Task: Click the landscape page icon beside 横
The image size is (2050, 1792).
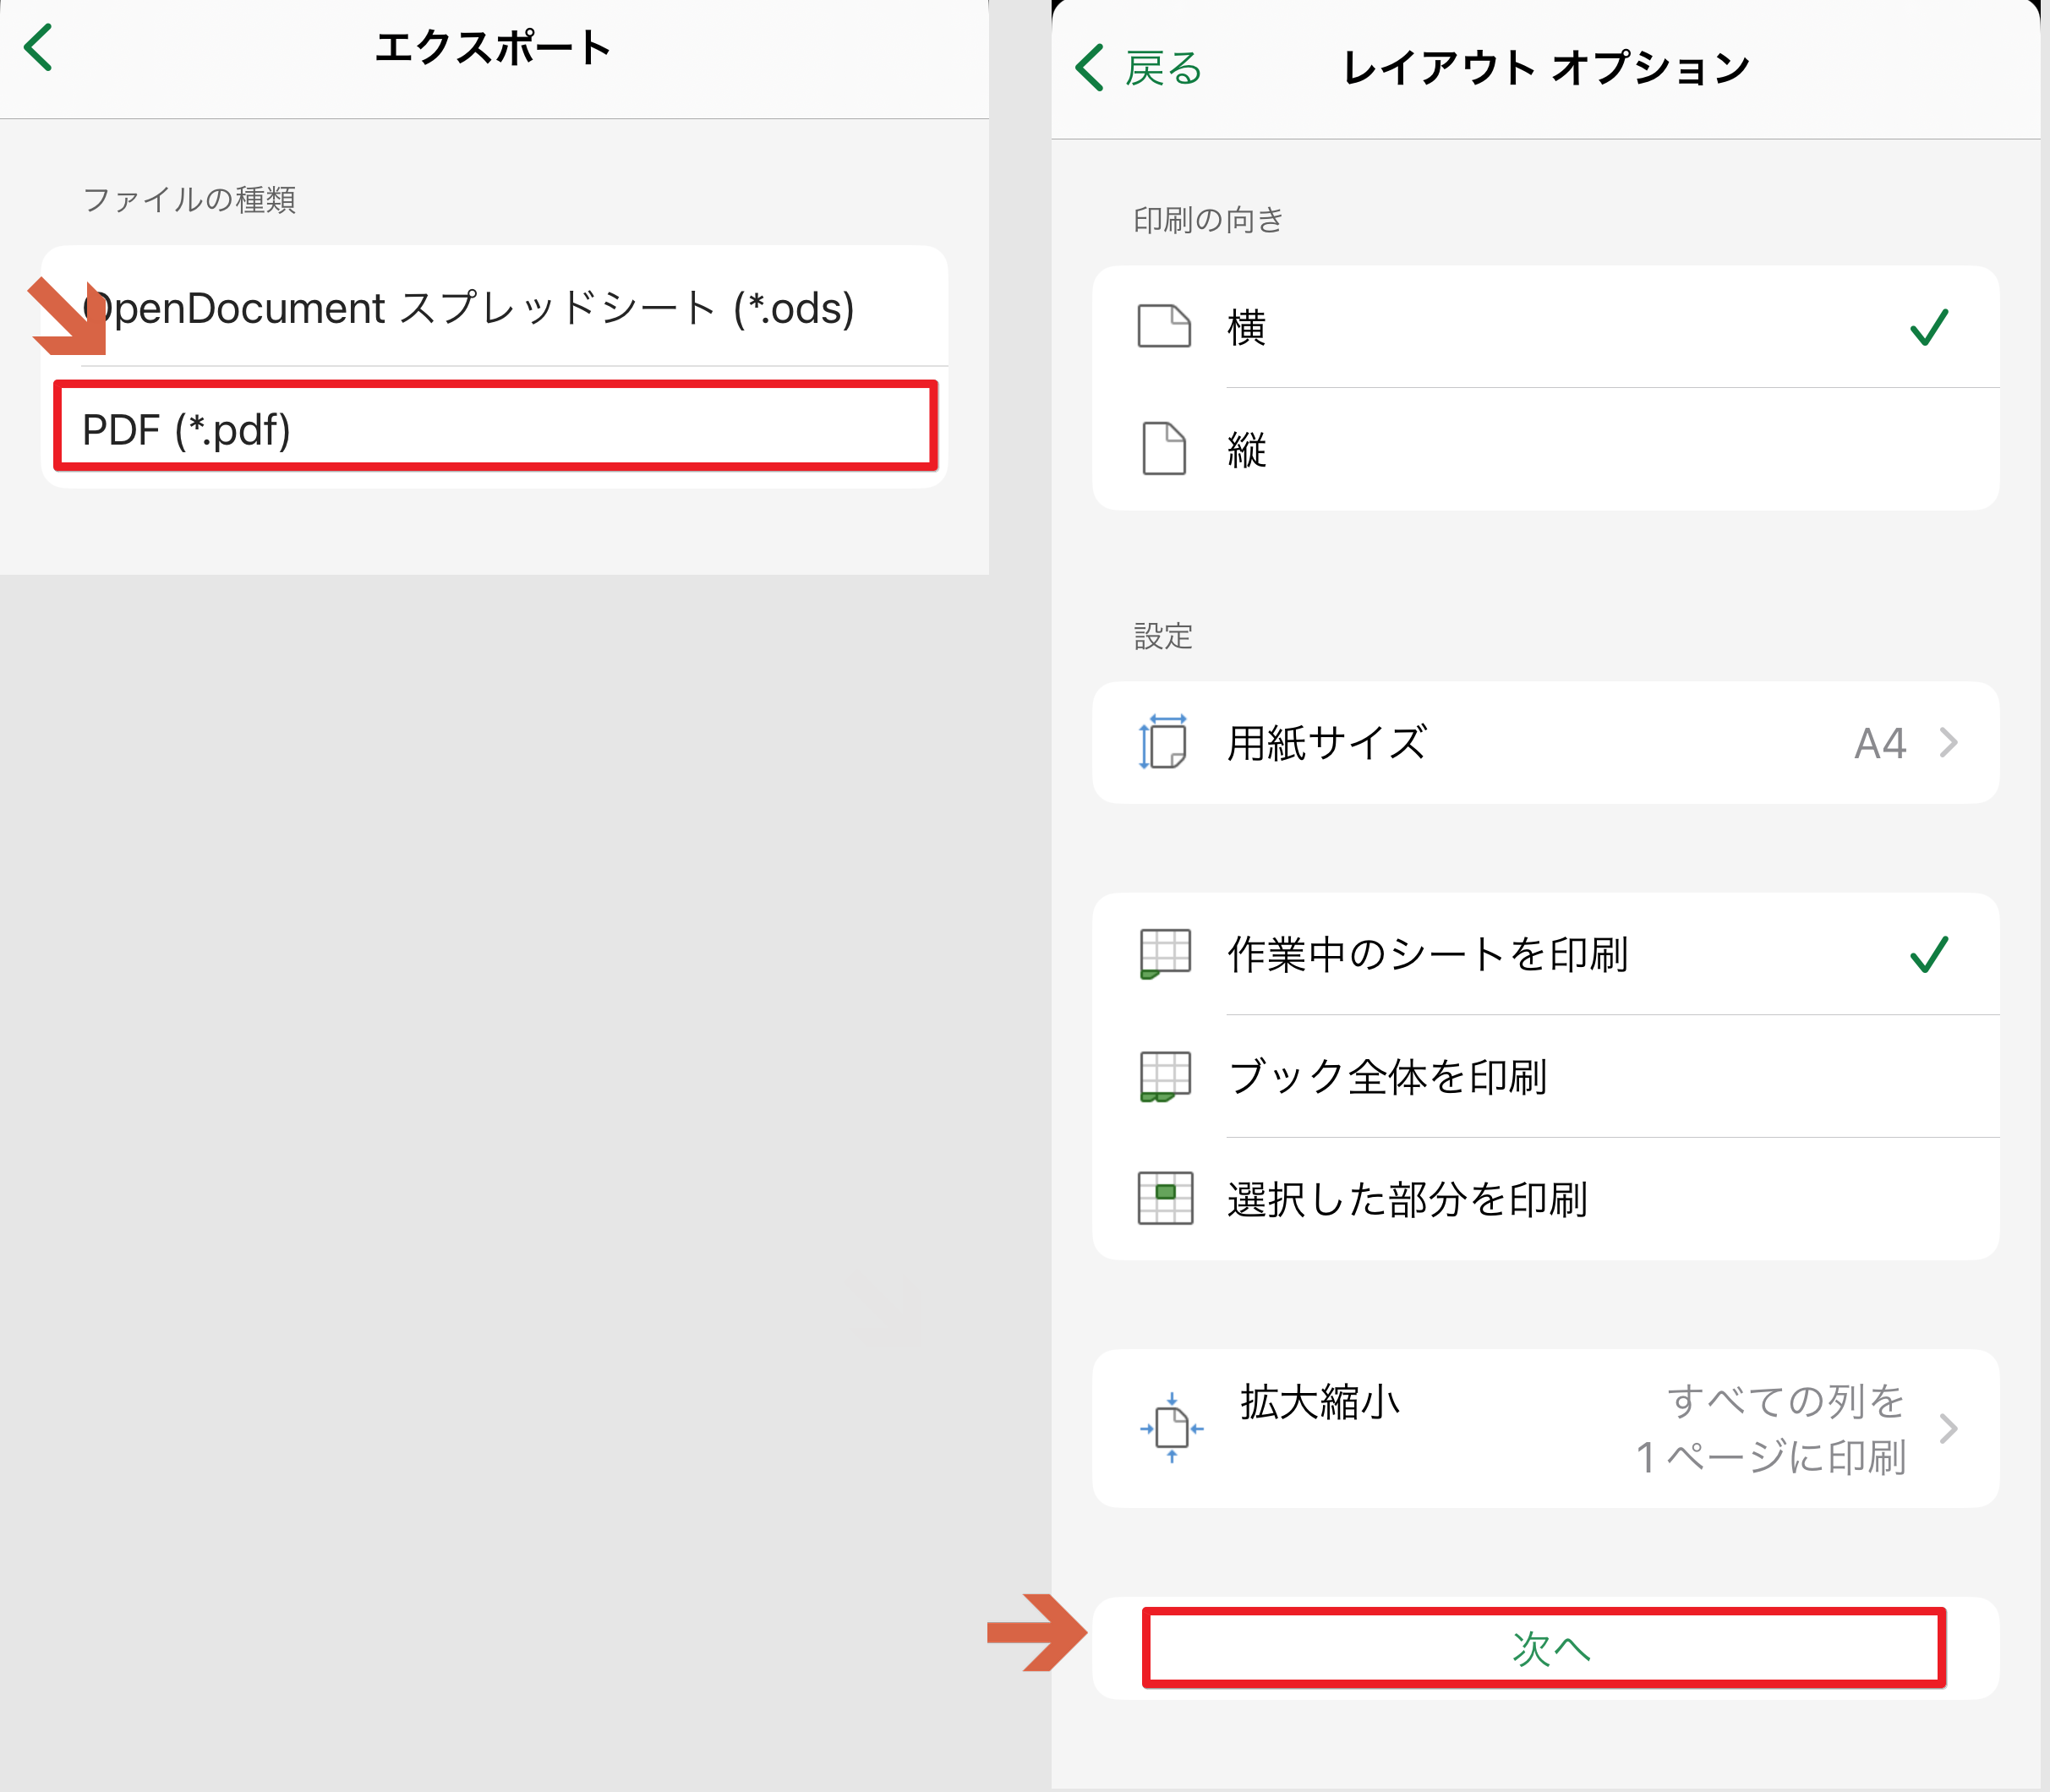Action: (1164, 326)
